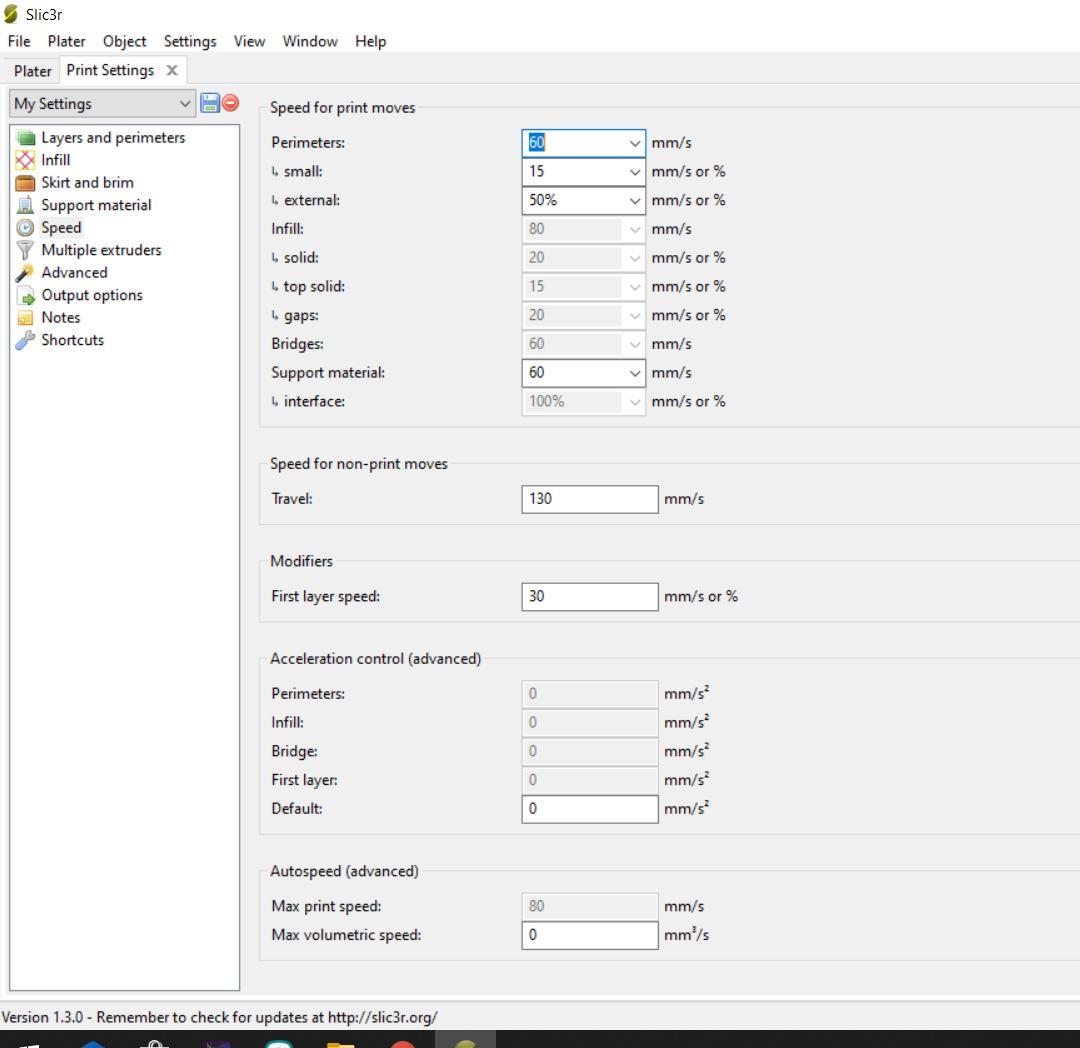This screenshot has height=1048, width=1080.
Task: Close the Print Settings tab
Action: (x=172, y=70)
